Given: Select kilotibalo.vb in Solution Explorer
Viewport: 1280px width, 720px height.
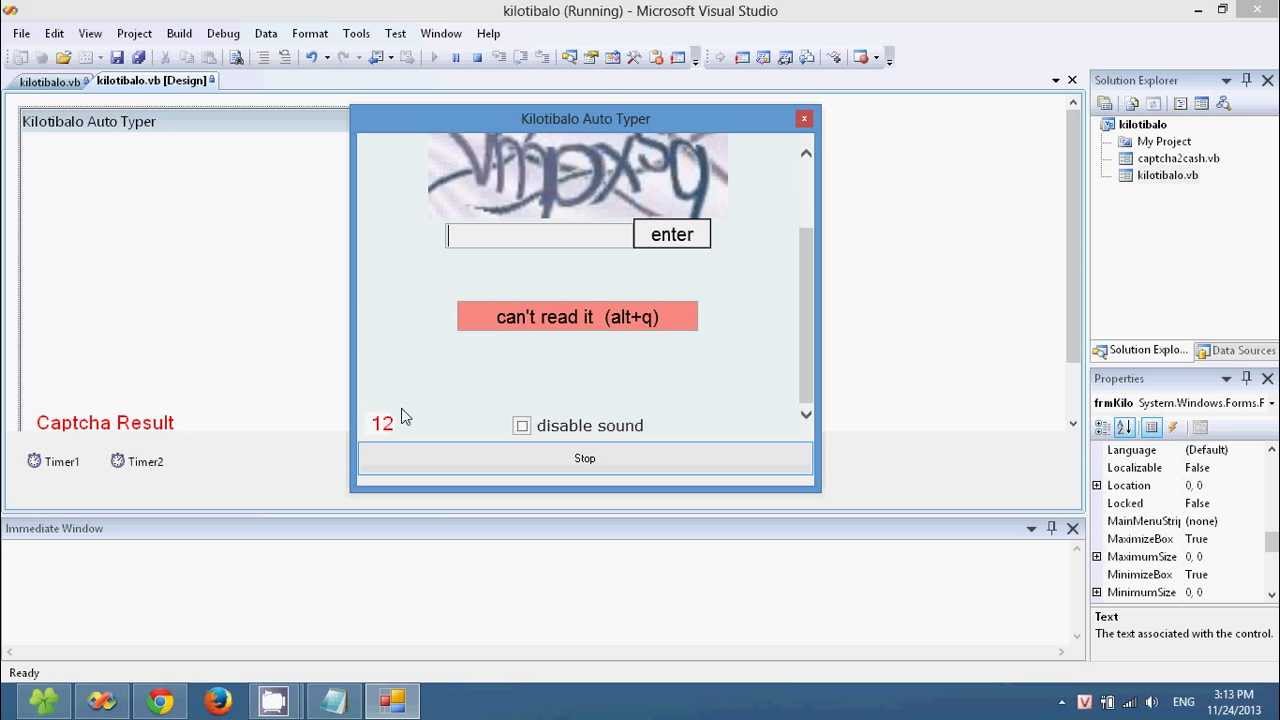Looking at the screenshot, I should coord(1157,175).
